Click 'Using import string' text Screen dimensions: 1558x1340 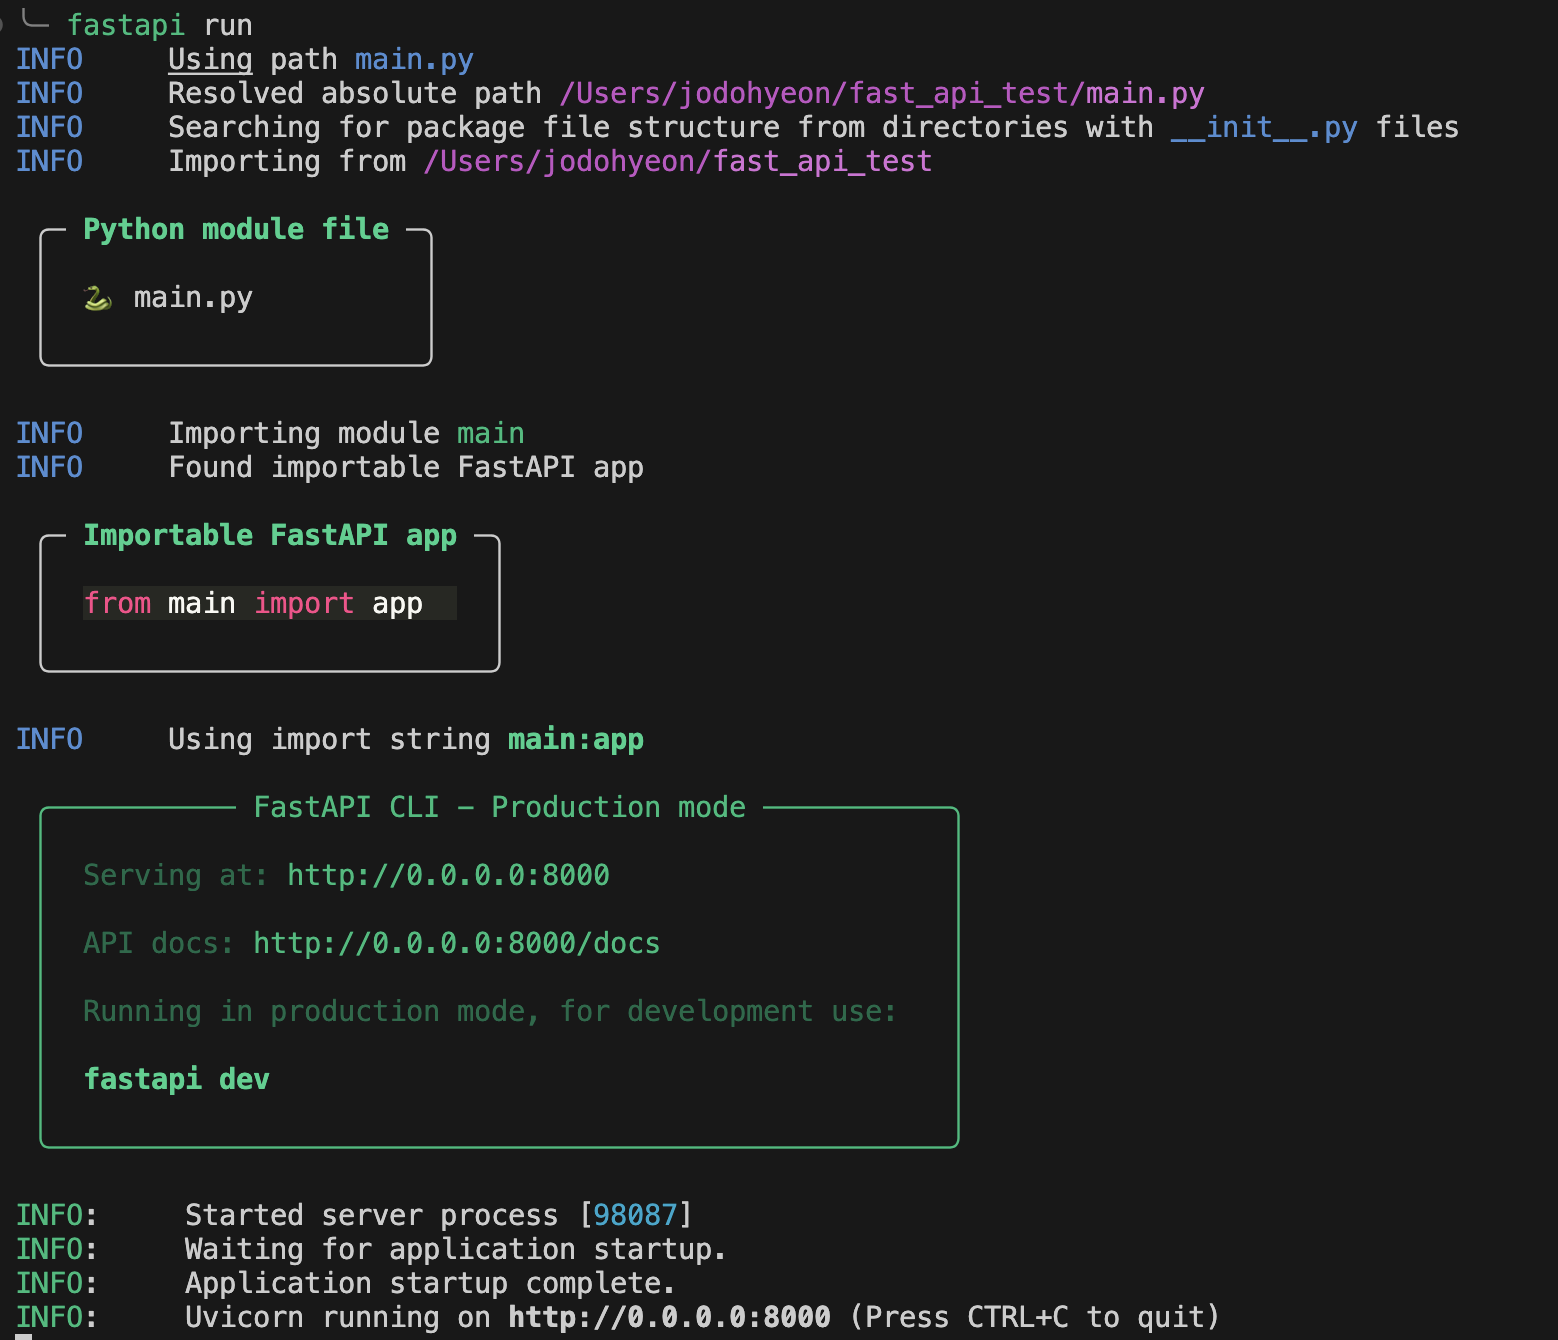329,739
